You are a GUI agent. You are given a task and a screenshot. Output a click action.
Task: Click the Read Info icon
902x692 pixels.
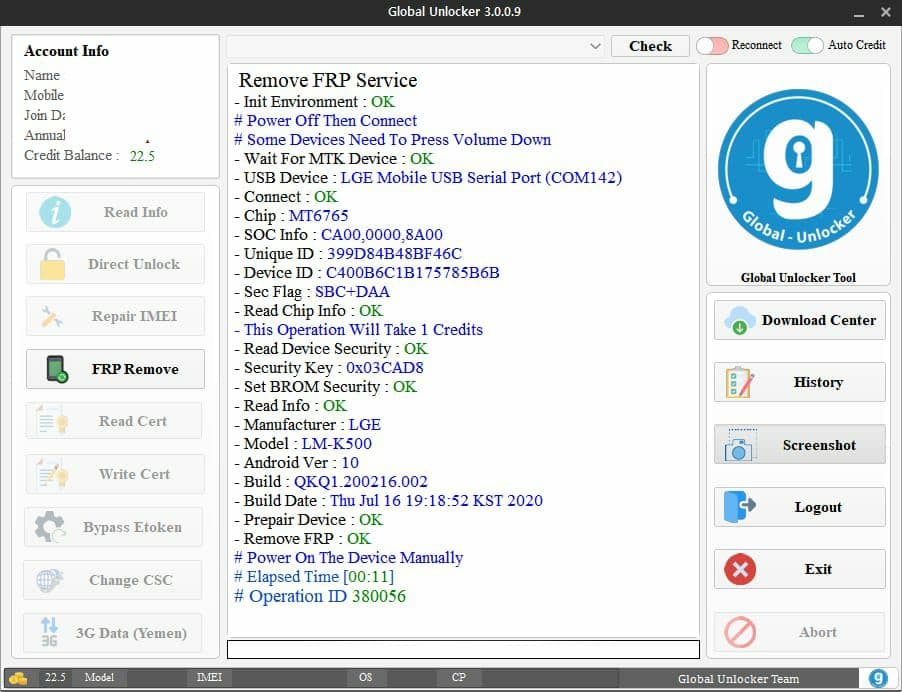tap(55, 212)
